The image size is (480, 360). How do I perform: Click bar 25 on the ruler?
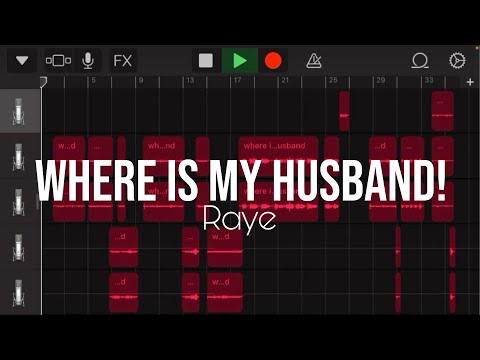[x=333, y=80]
